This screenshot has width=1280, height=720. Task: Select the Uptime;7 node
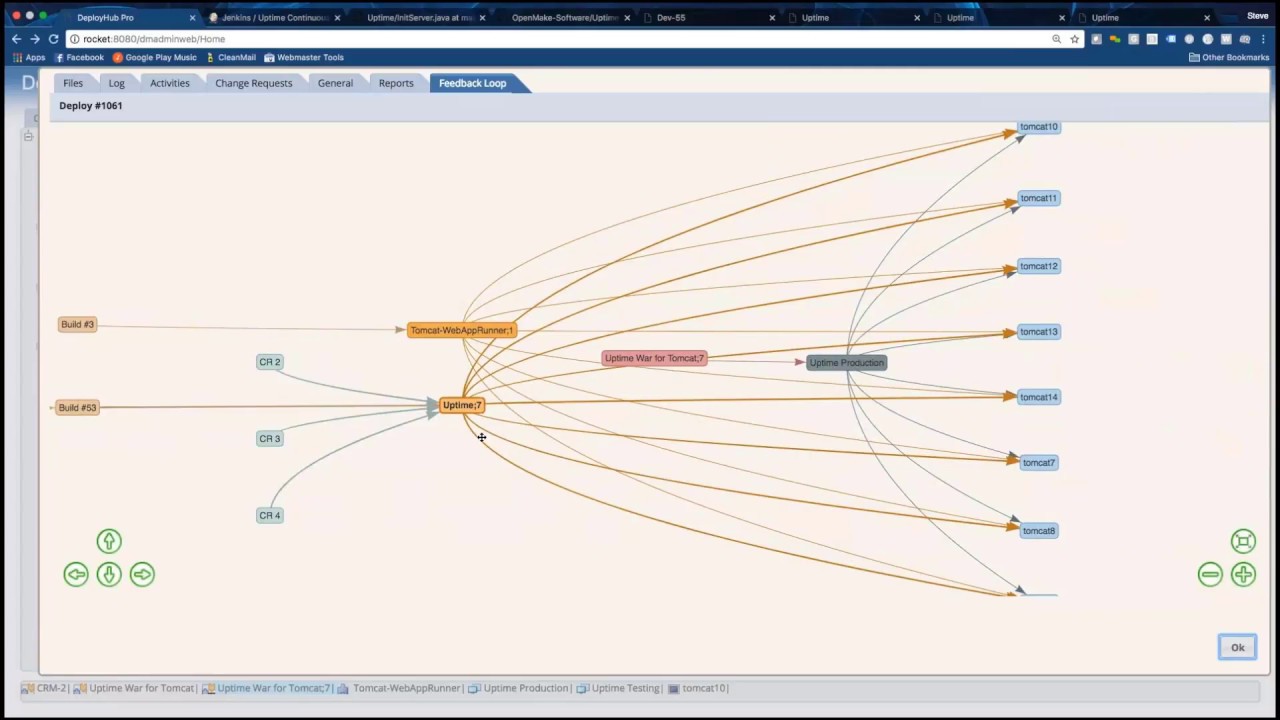[x=462, y=405]
